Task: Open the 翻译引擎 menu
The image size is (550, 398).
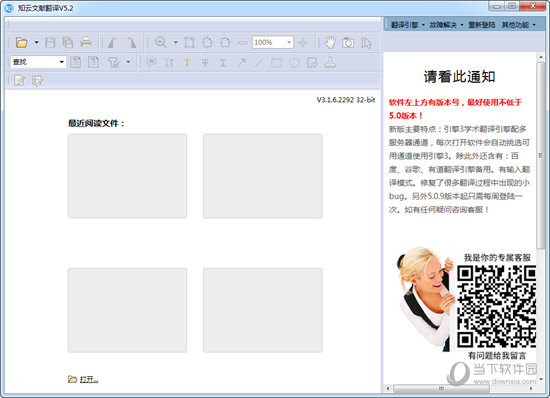Action: coord(407,25)
